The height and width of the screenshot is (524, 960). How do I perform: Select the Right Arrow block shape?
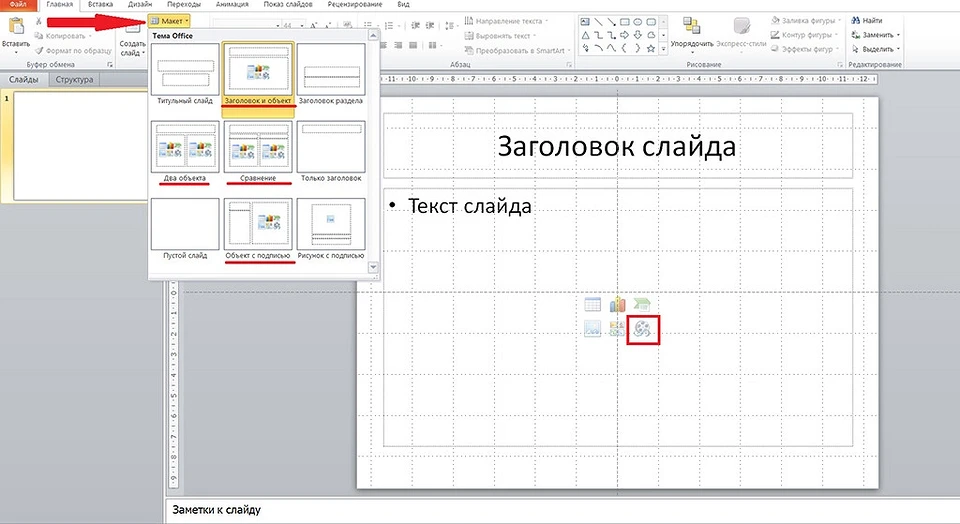click(x=624, y=35)
